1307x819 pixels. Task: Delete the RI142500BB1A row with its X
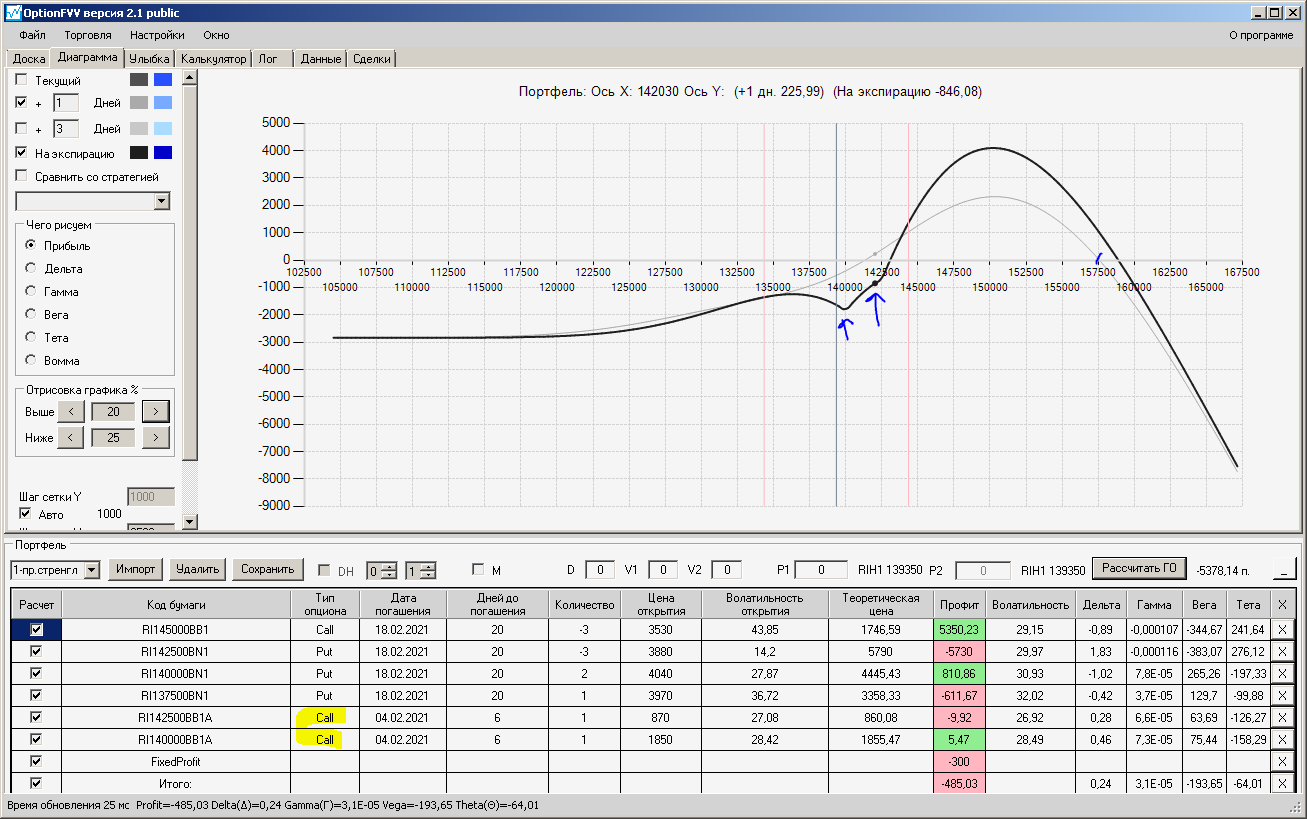click(x=1283, y=718)
